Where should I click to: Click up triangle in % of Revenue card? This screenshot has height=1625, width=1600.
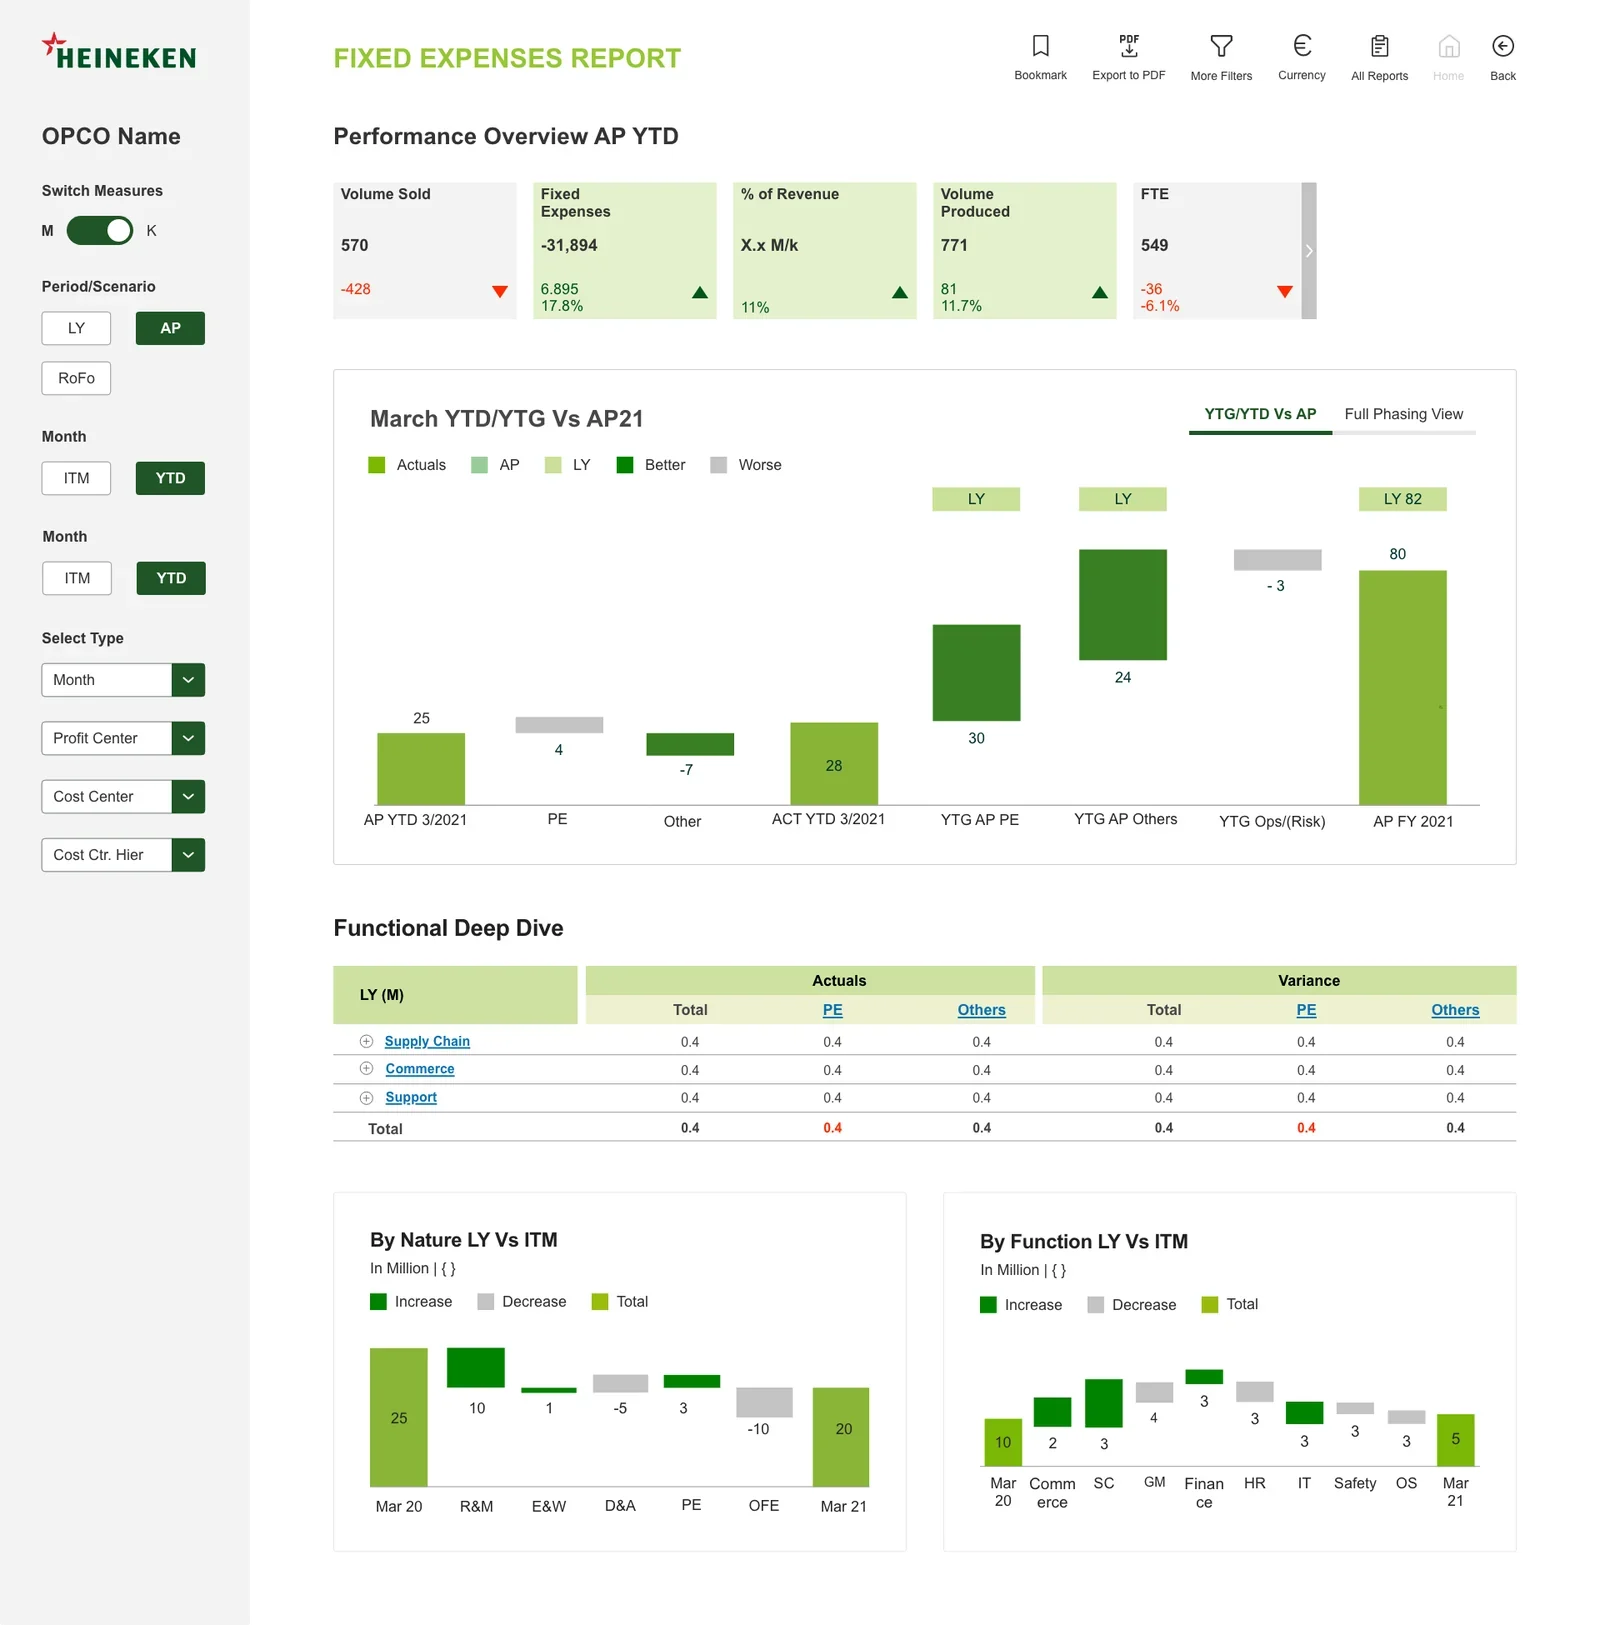pos(899,292)
